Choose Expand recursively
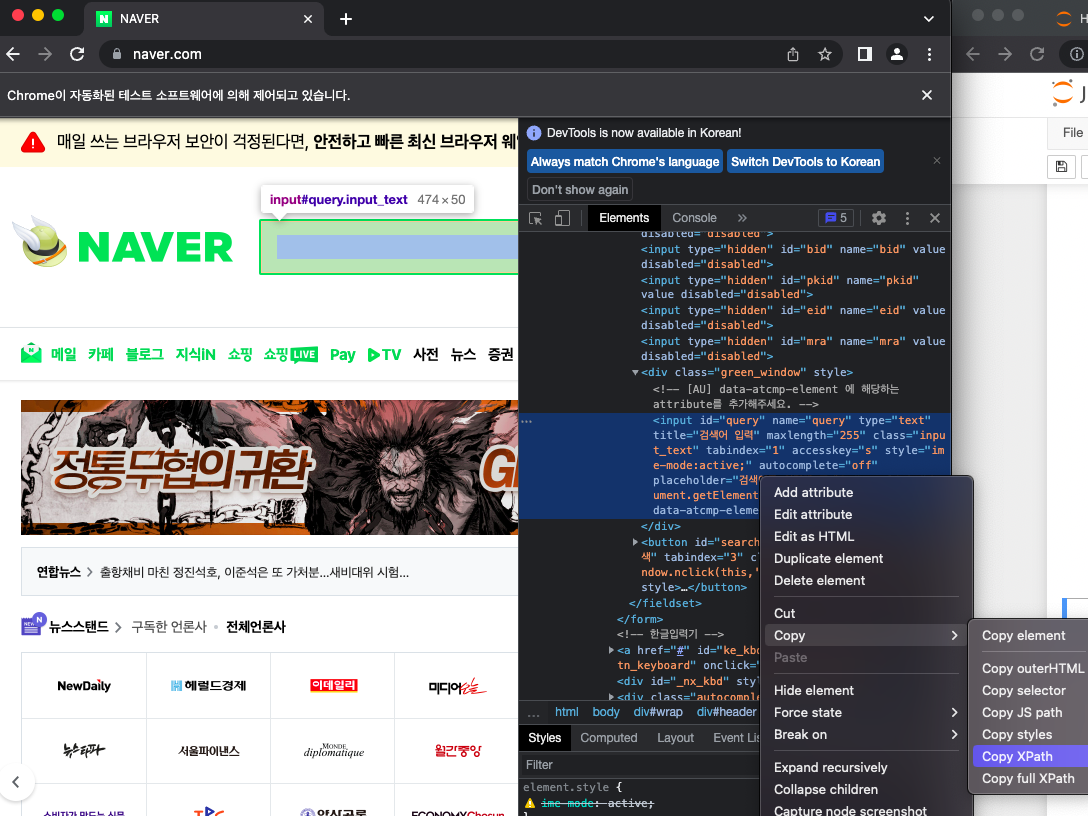This screenshot has width=1088, height=816. tap(866, 767)
